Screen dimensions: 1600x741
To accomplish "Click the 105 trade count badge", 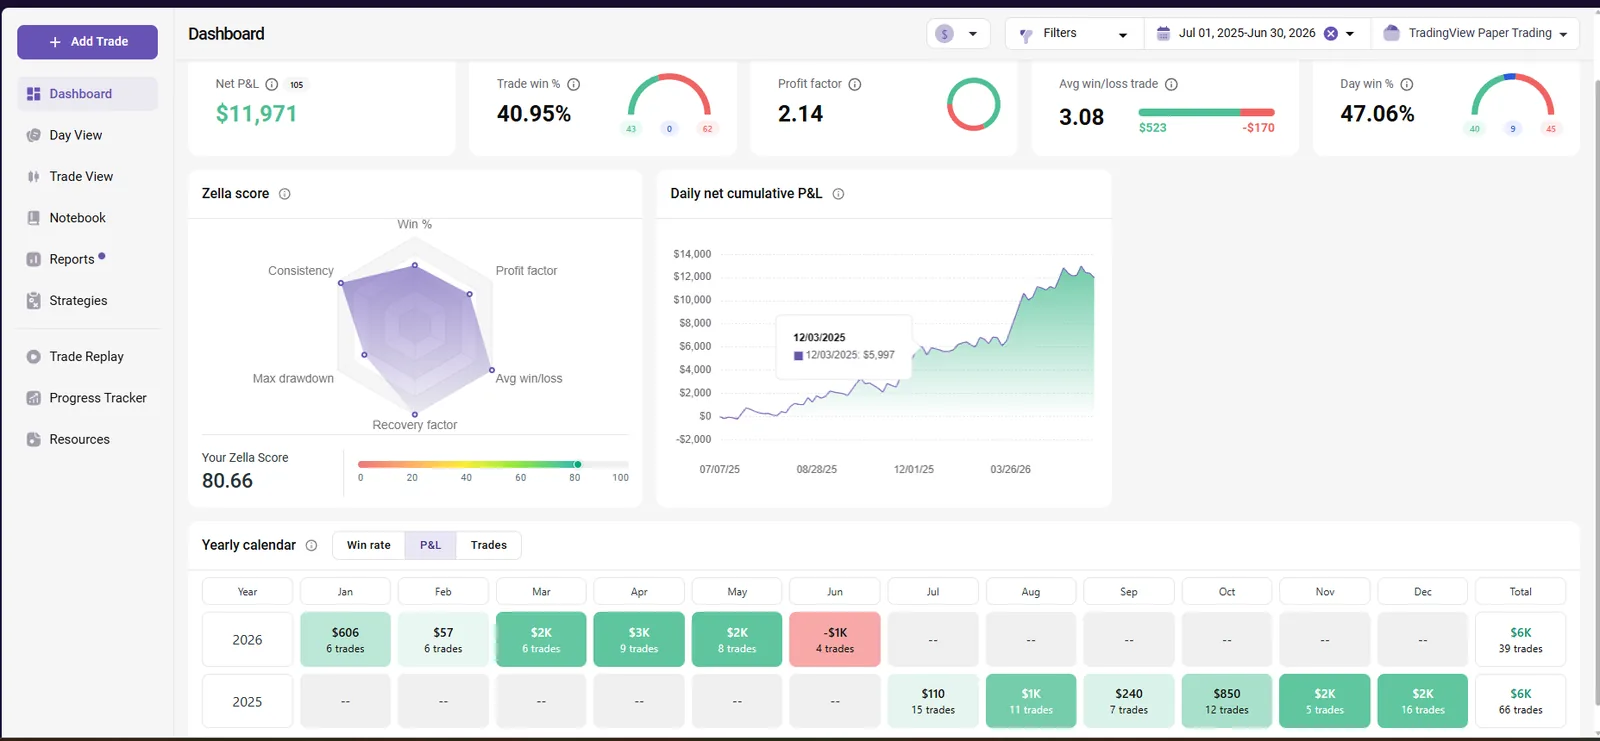I will [x=297, y=84].
